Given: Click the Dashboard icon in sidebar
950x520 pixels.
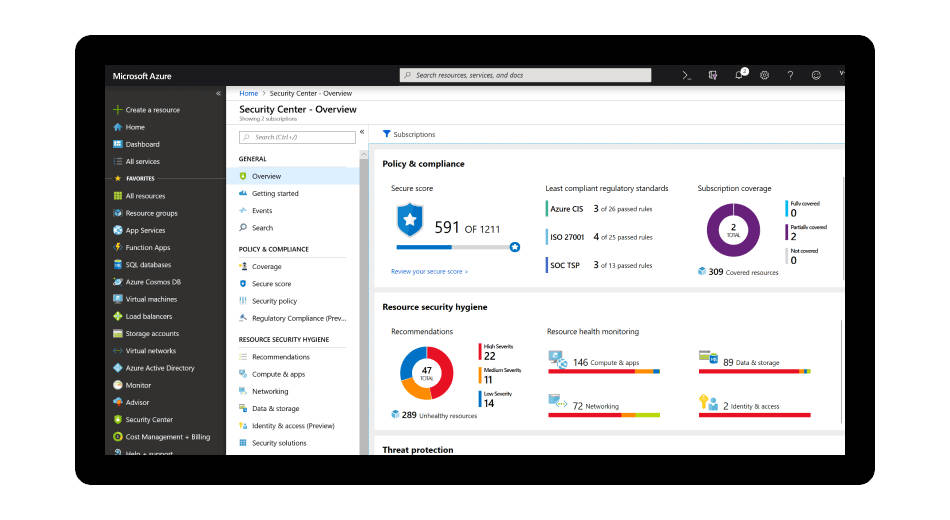Looking at the screenshot, I should [x=118, y=144].
